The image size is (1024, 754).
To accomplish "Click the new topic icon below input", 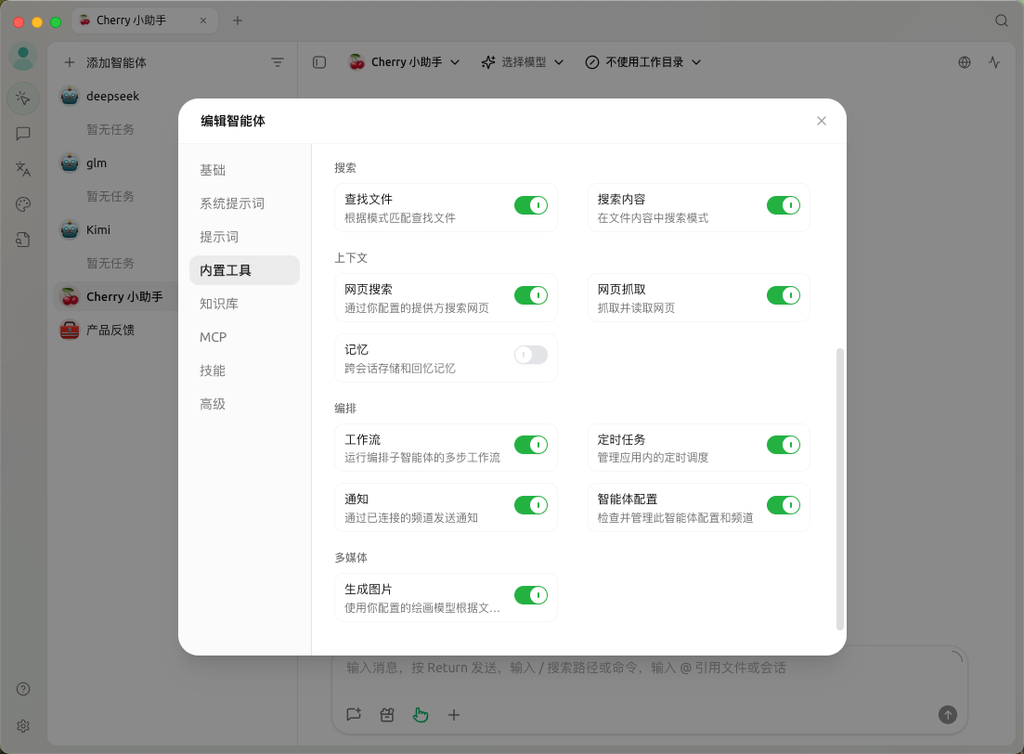I will click(x=354, y=715).
